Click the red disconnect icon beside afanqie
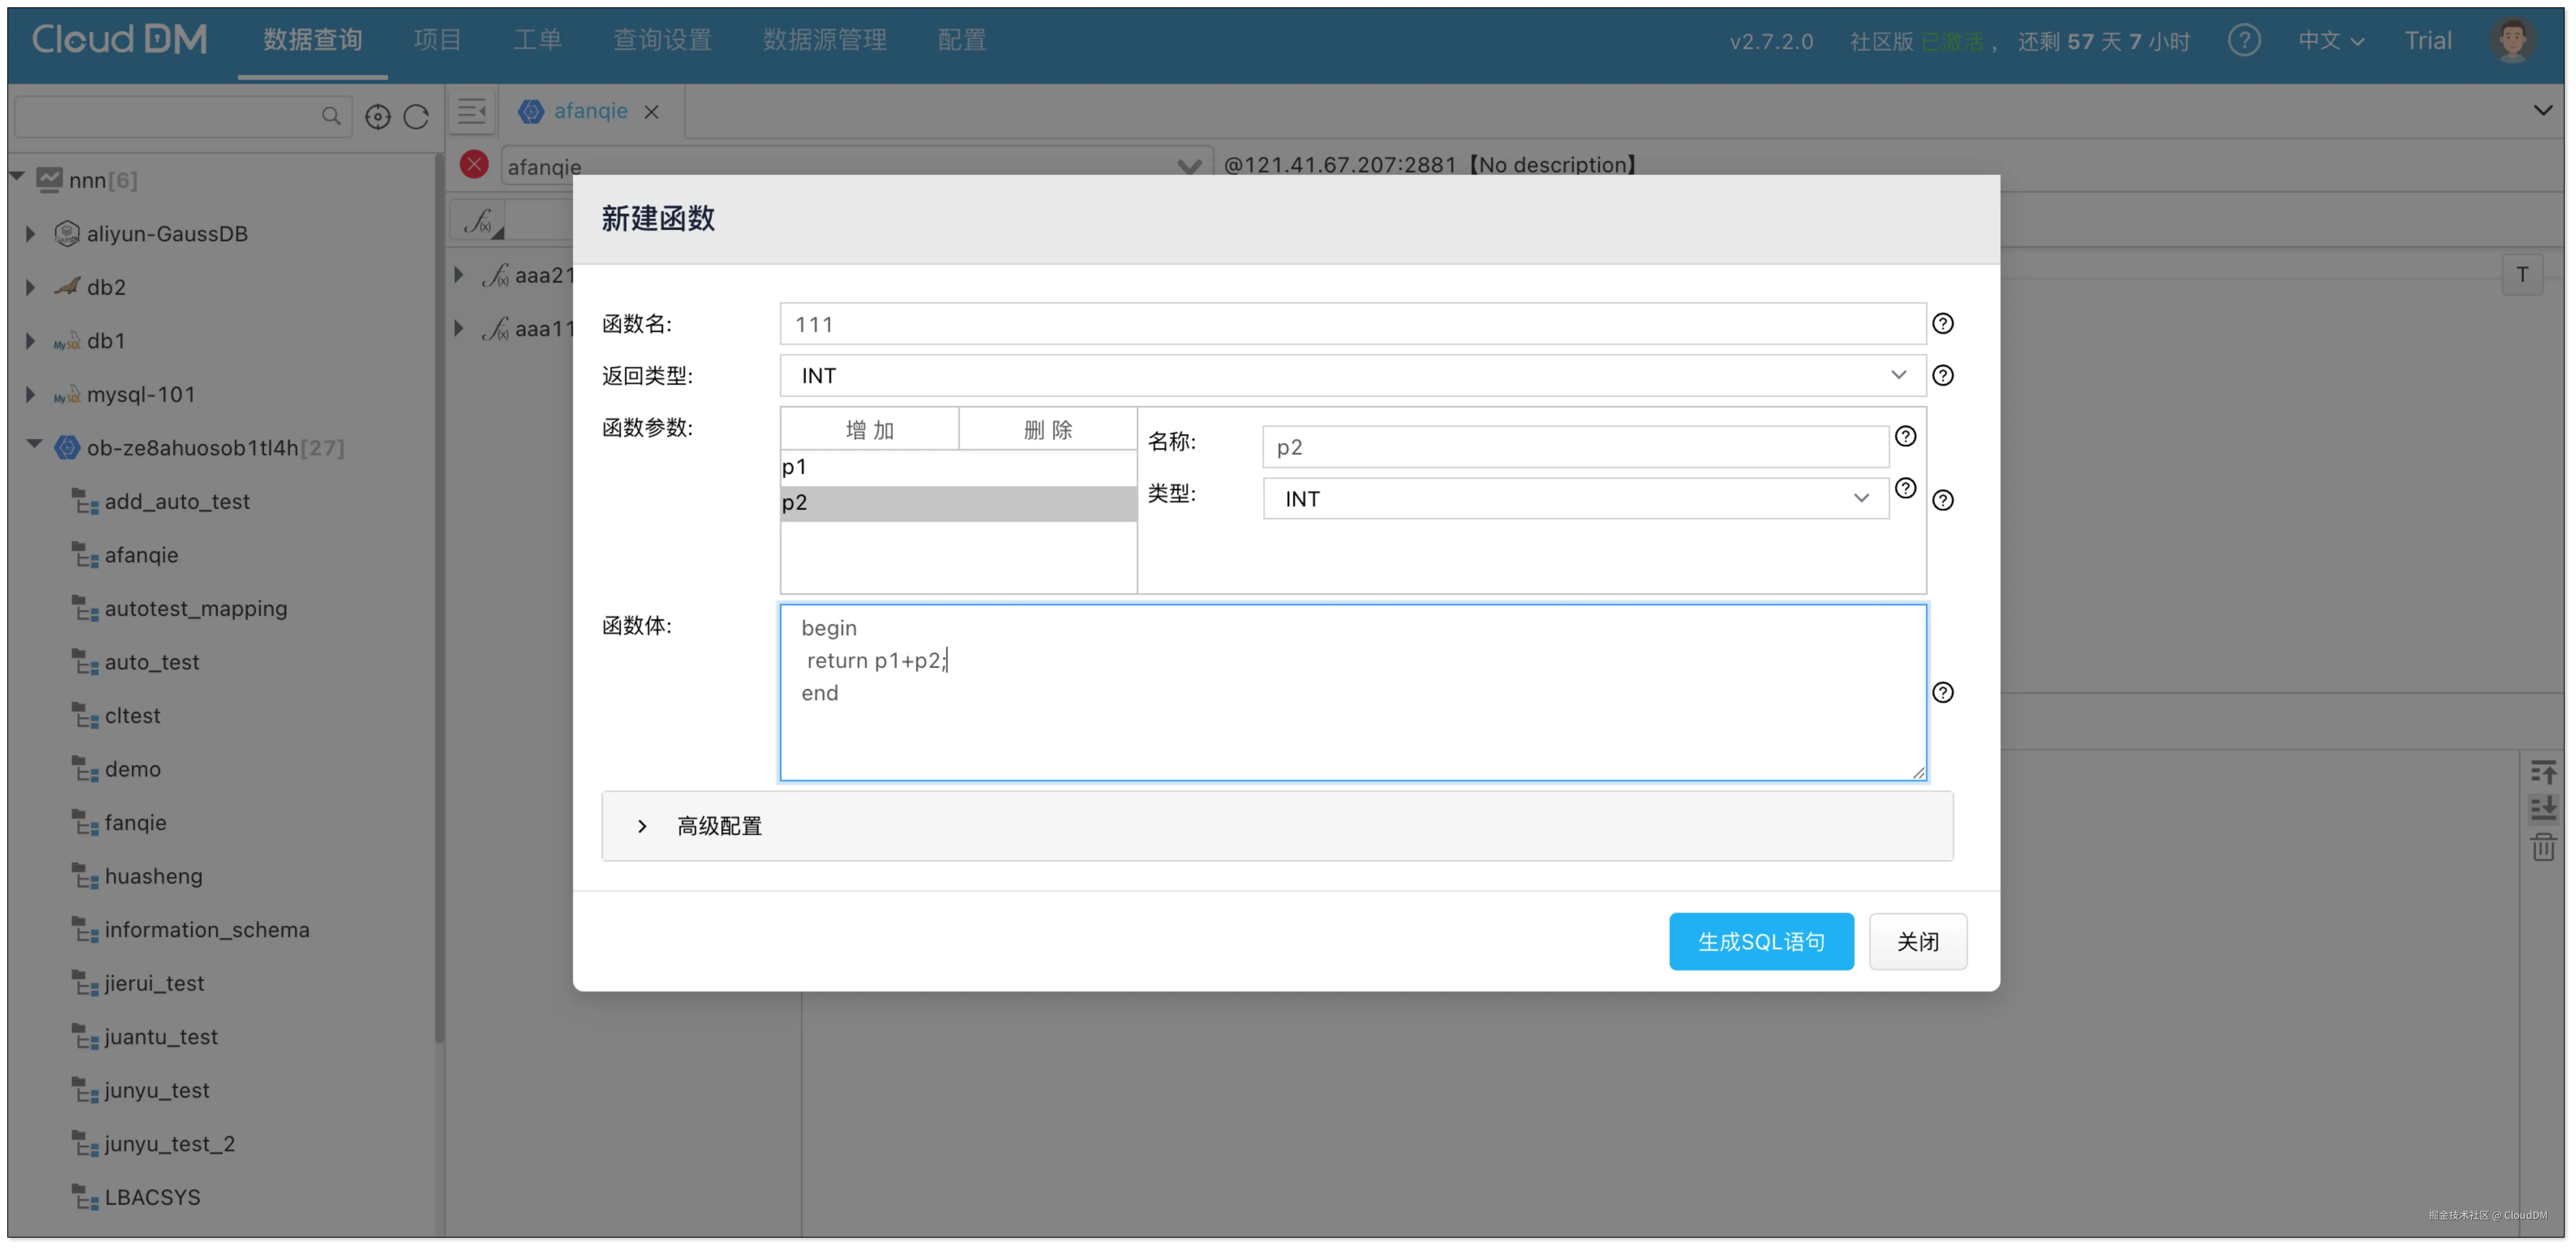Screen dimensions: 2576x1249 point(474,164)
